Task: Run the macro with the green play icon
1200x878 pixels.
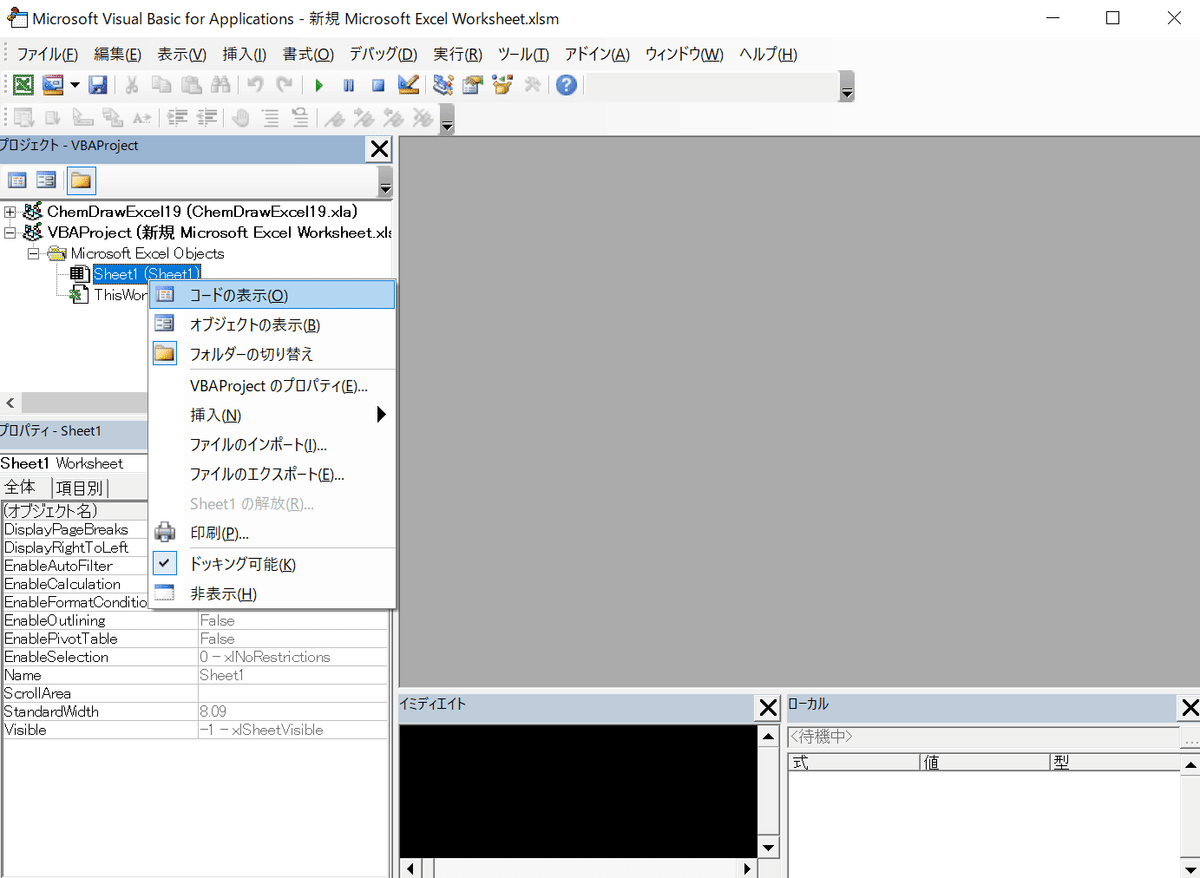Action: 319,85
